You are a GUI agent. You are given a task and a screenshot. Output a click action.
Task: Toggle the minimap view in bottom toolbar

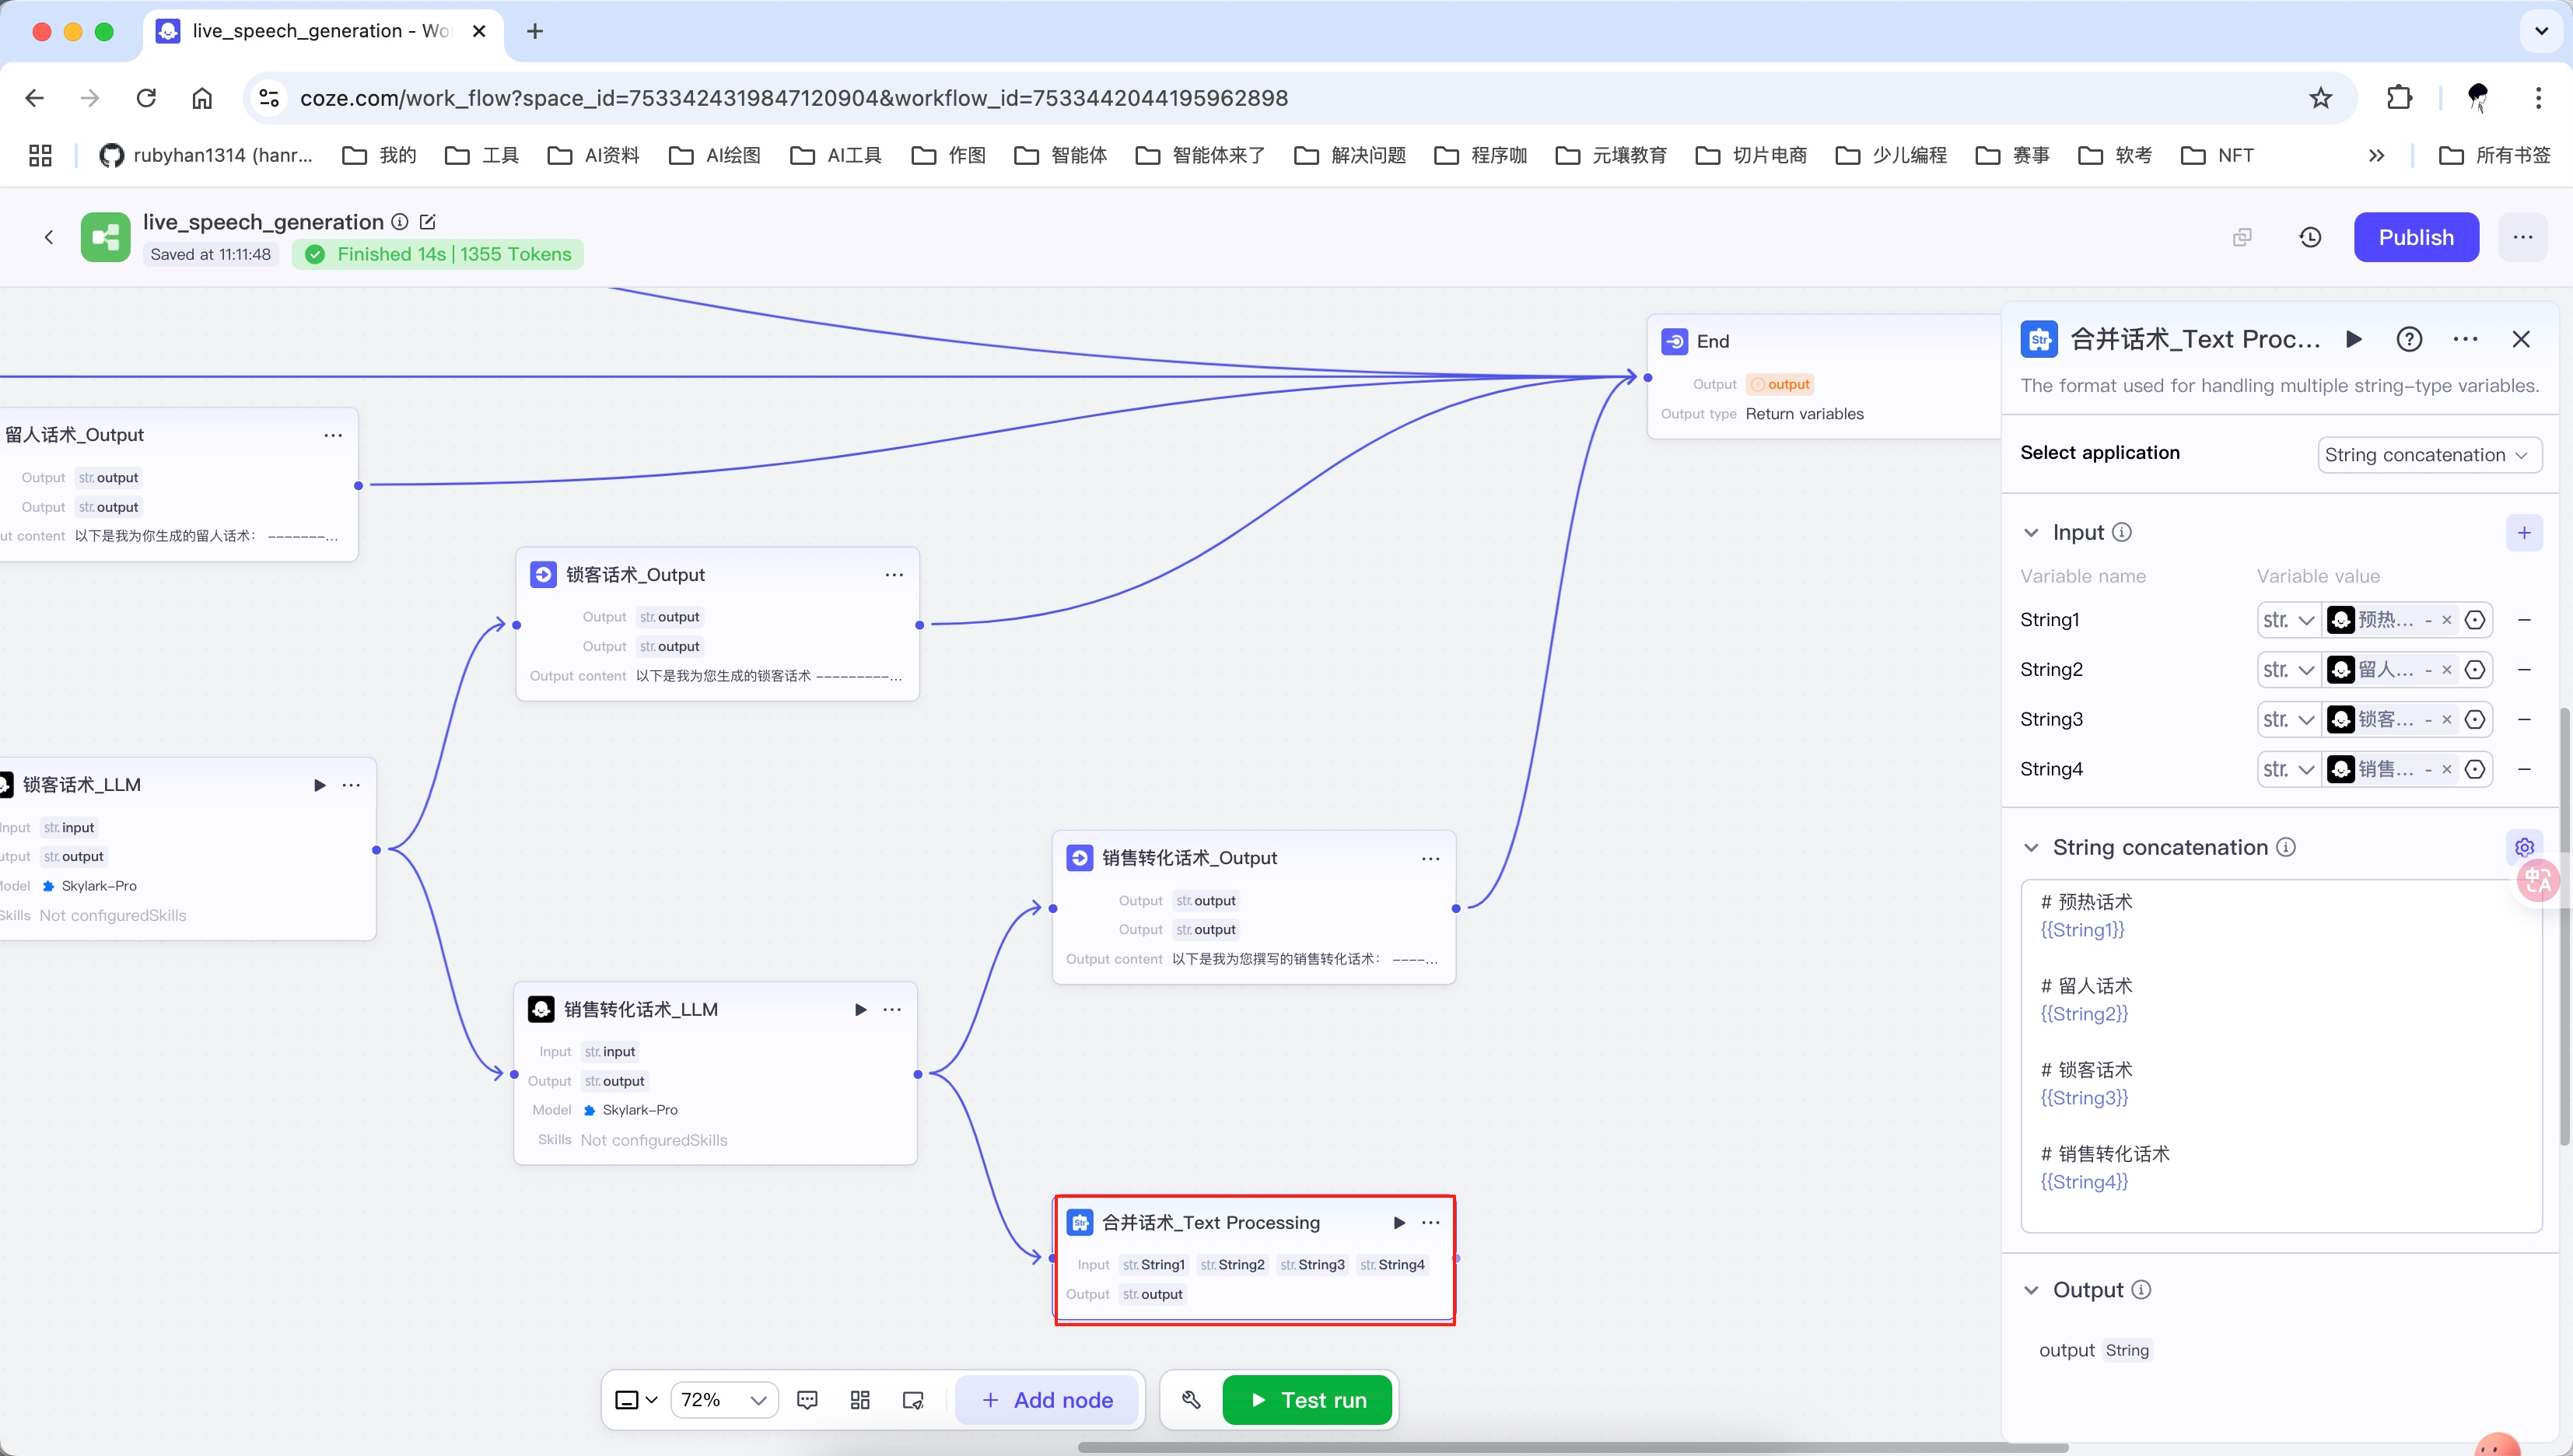pyautogui.click(x=913, y=1400)
